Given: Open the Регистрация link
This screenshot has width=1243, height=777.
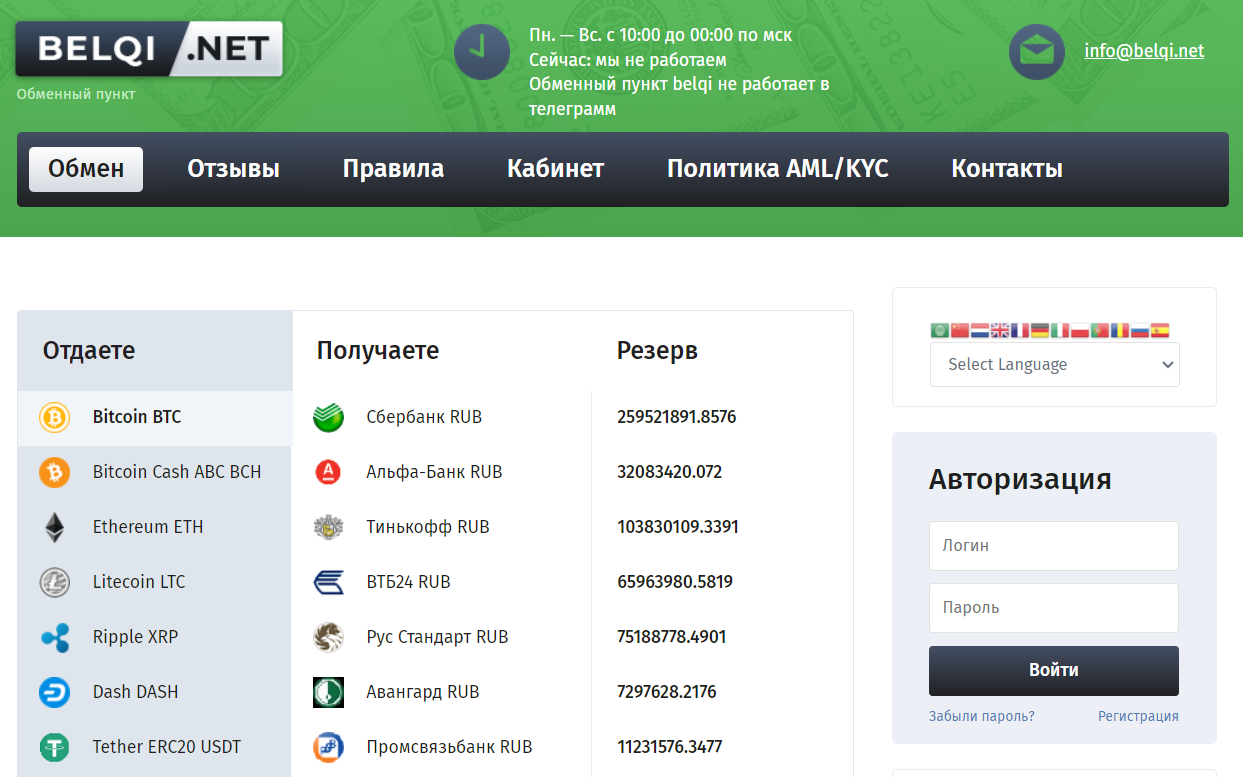Looking at the screenshot, I should (1138, 716).
